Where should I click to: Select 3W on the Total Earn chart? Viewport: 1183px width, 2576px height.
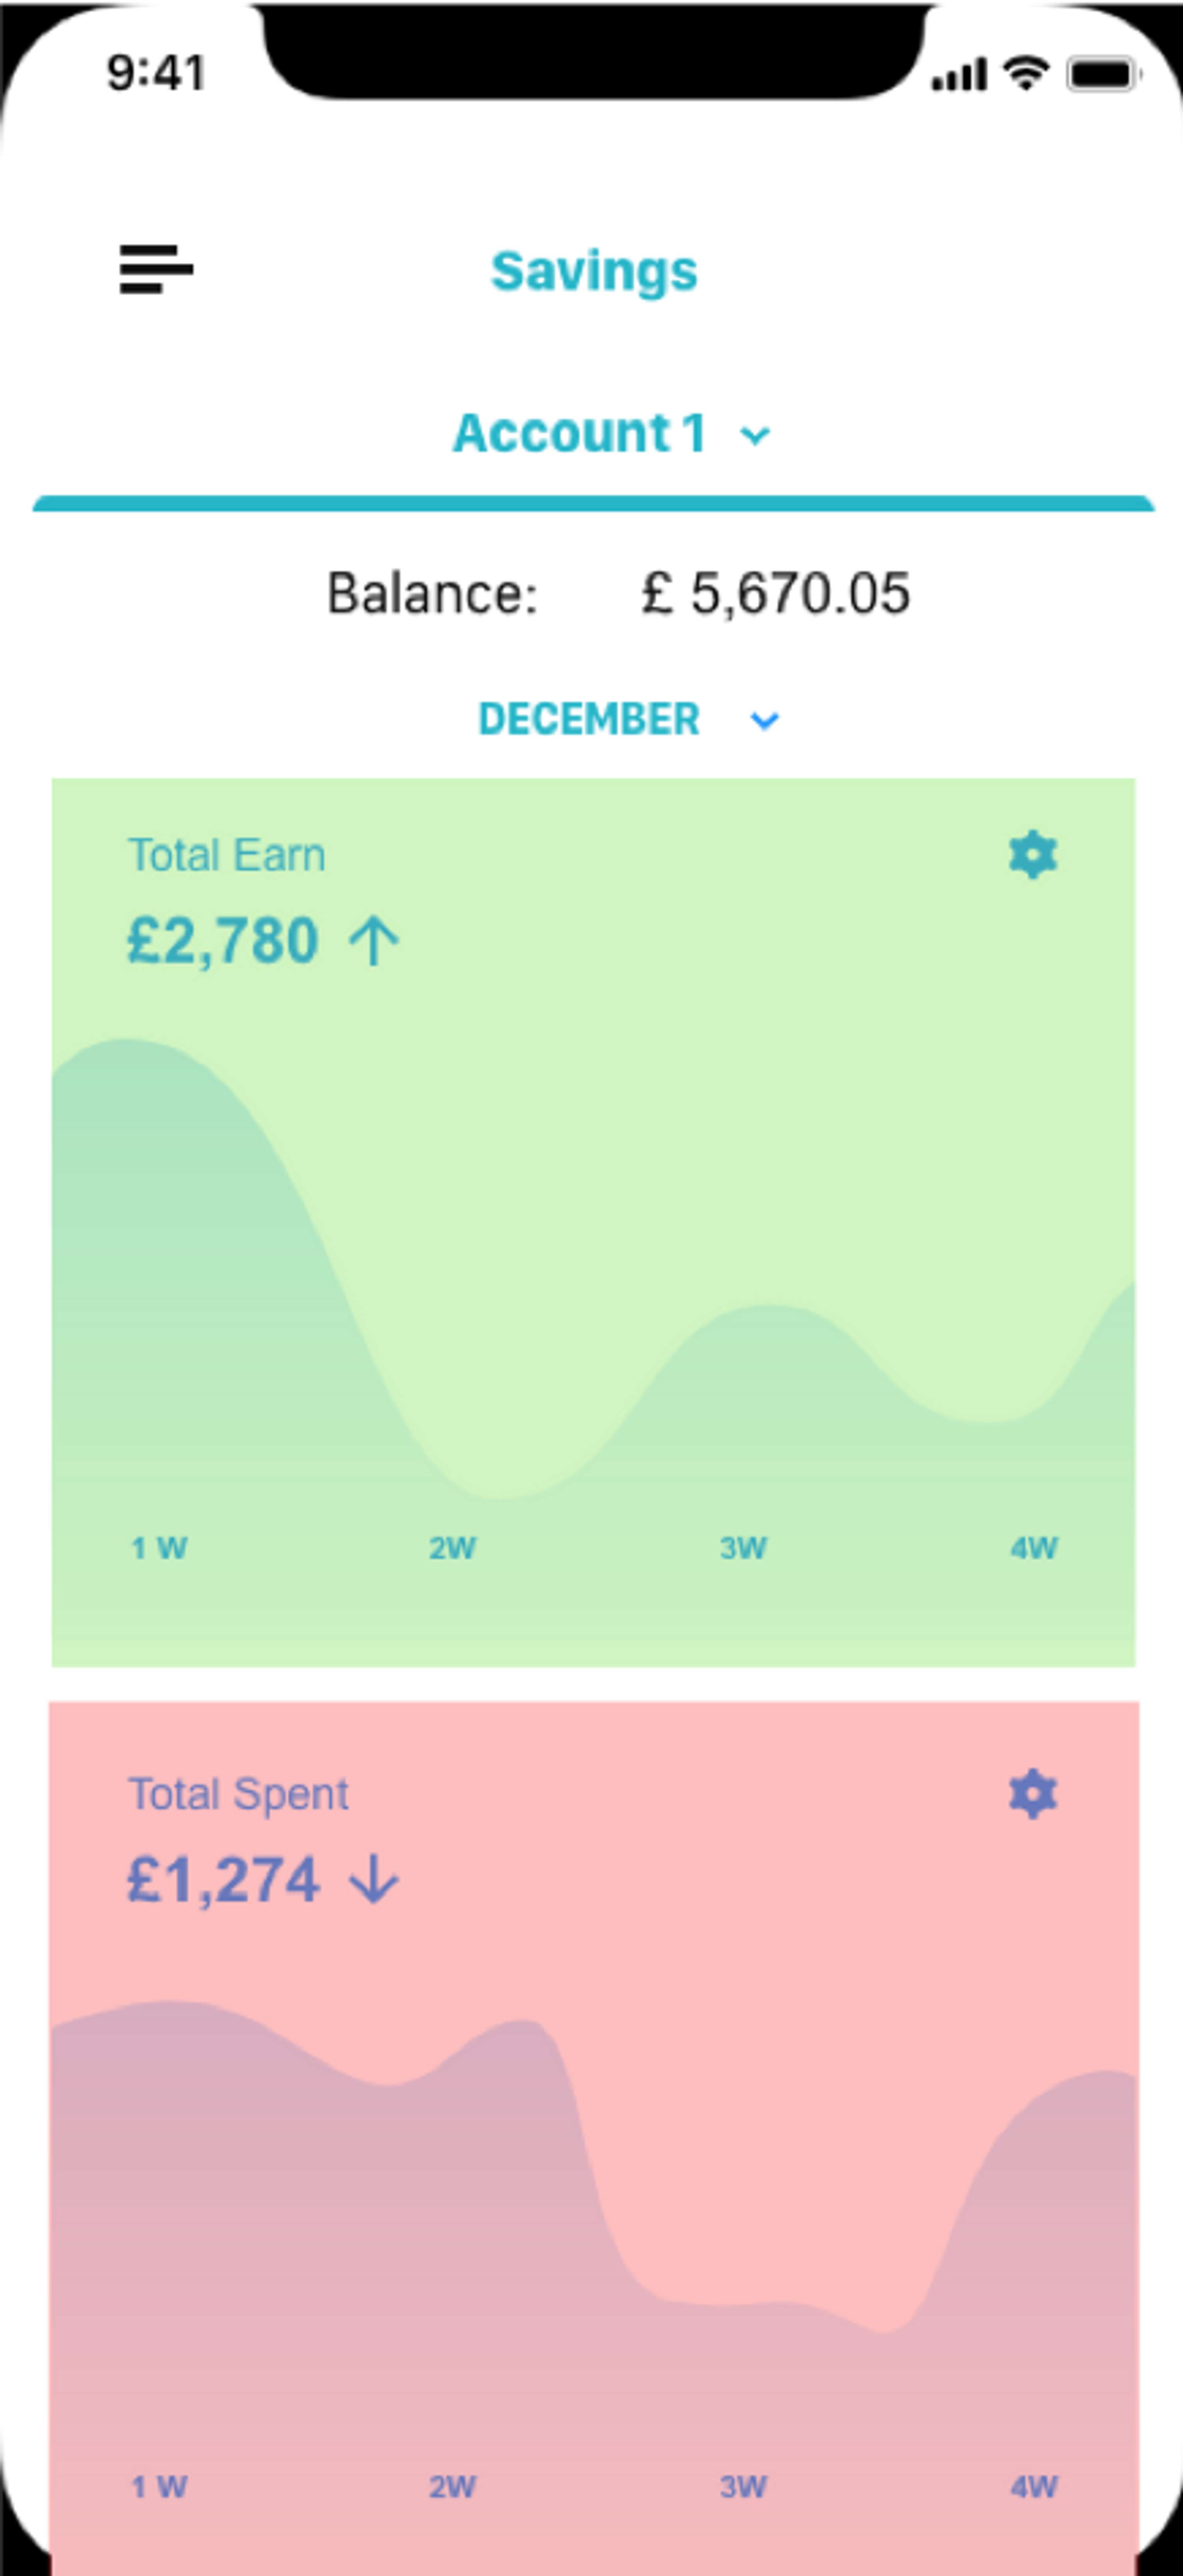[x=743, y=1548]
